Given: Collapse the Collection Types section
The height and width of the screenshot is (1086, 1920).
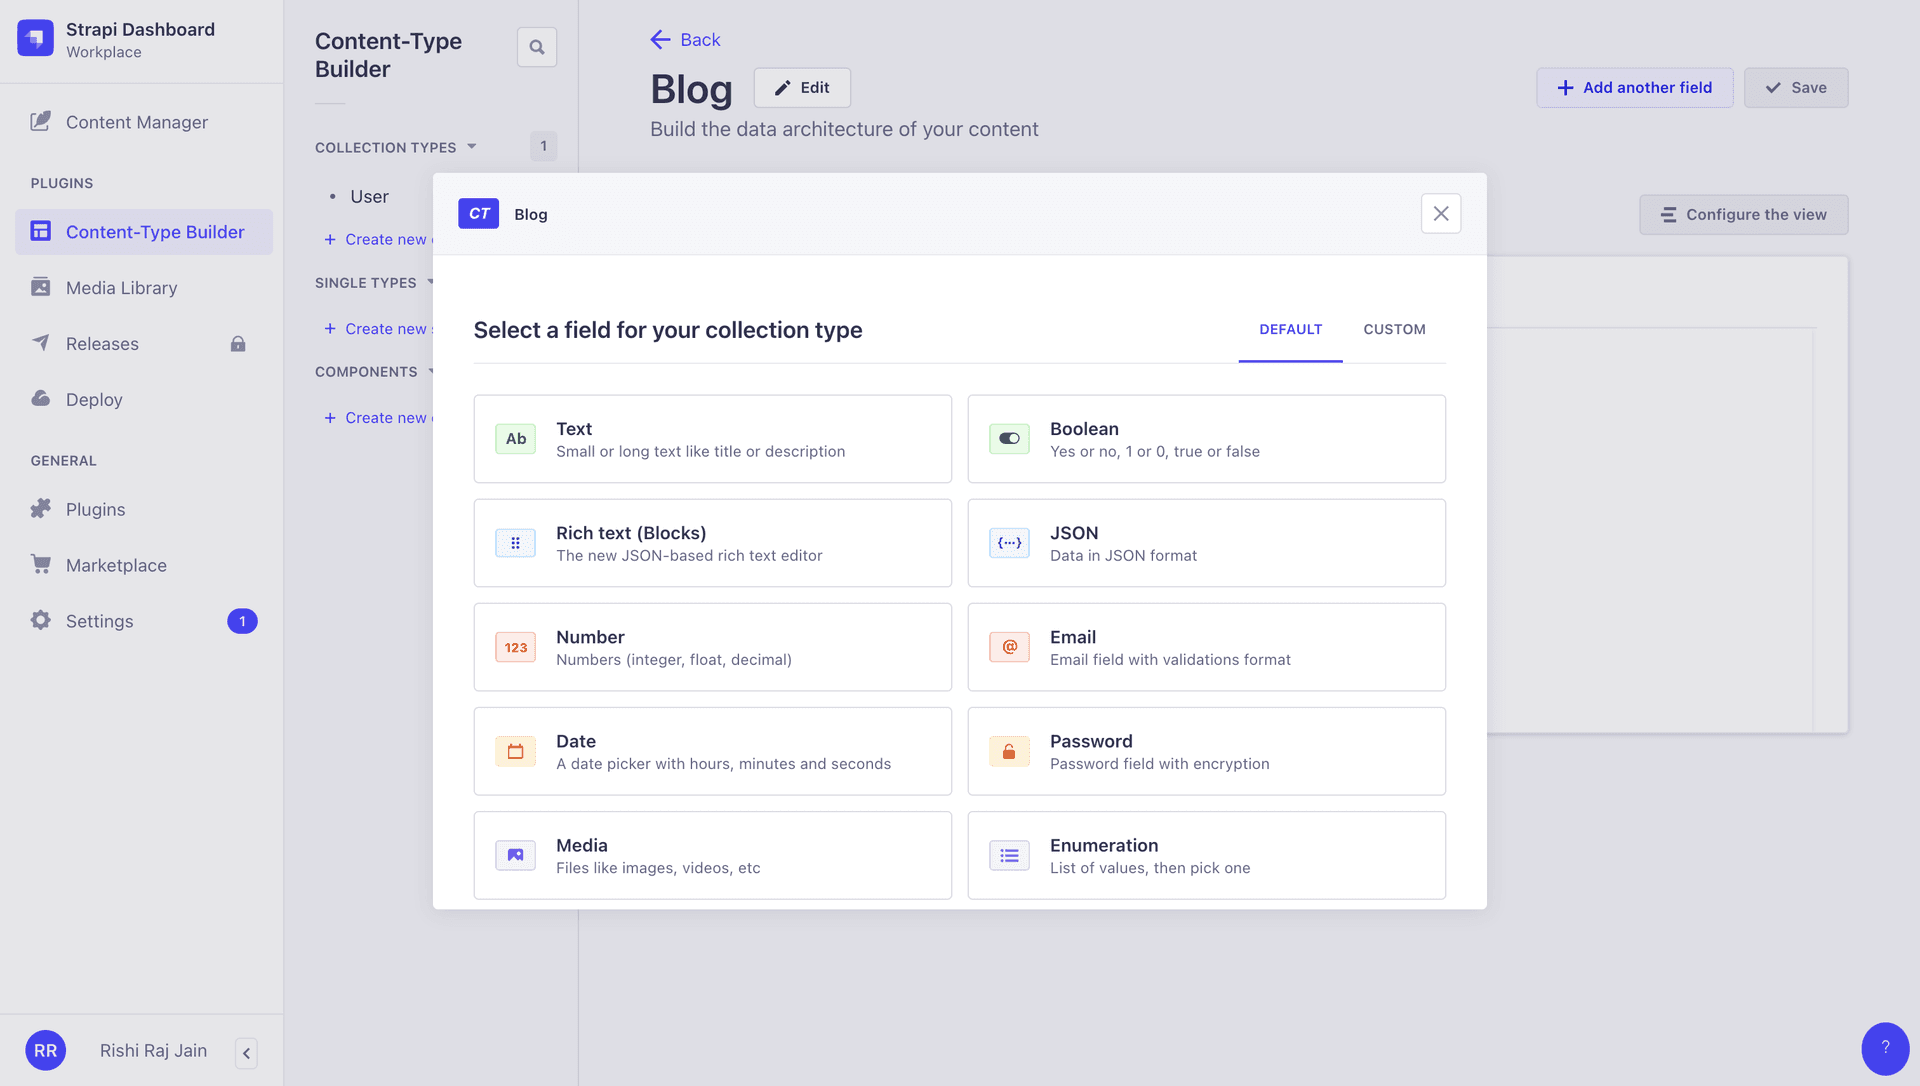Looking at the screenshot, I should pos(472,147).
